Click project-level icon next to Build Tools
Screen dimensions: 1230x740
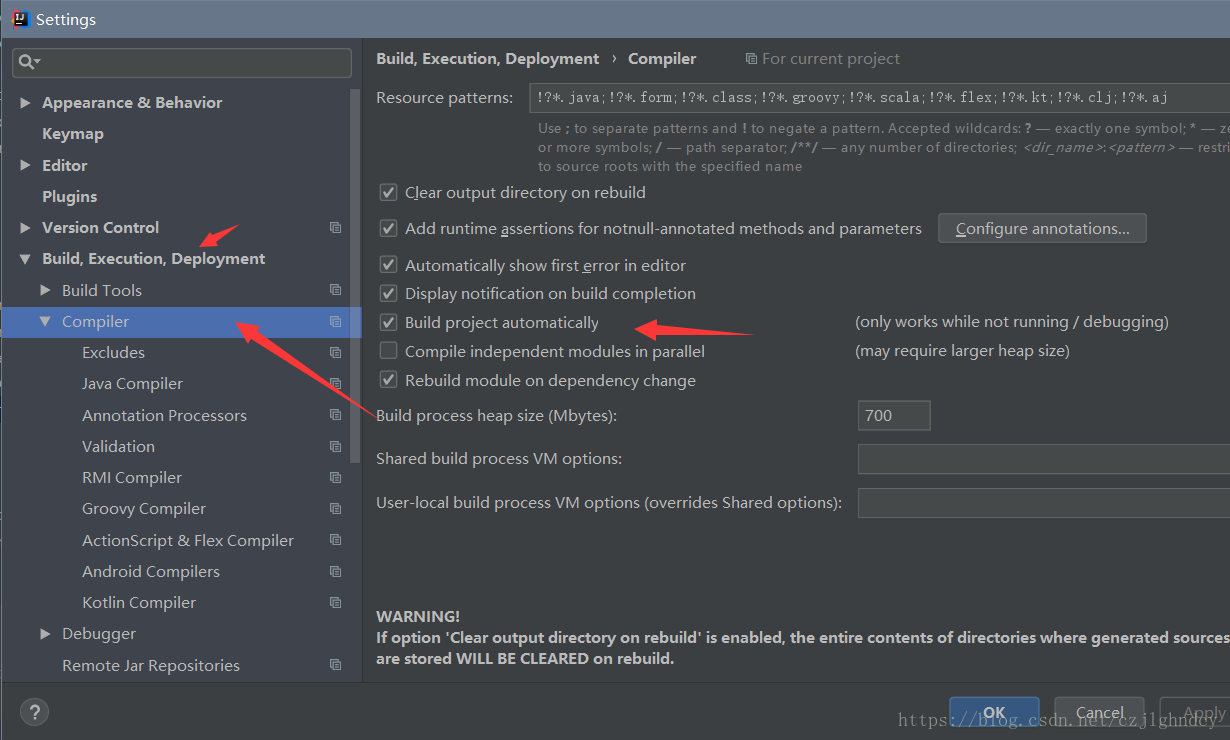(x=335, y=290)
